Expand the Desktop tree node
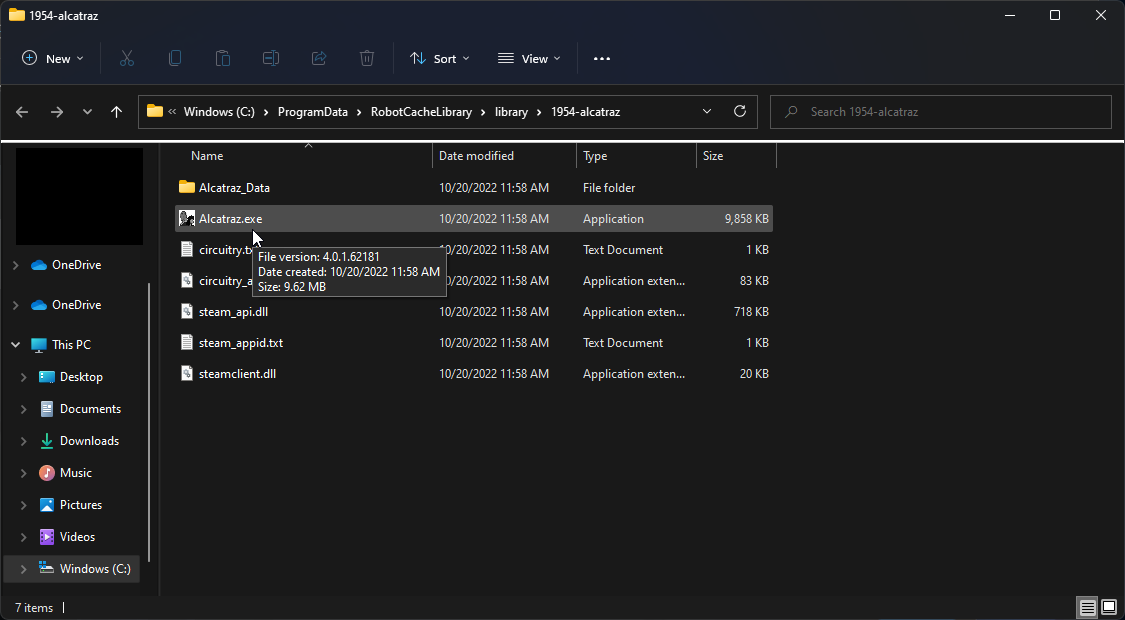 [24, 377]
